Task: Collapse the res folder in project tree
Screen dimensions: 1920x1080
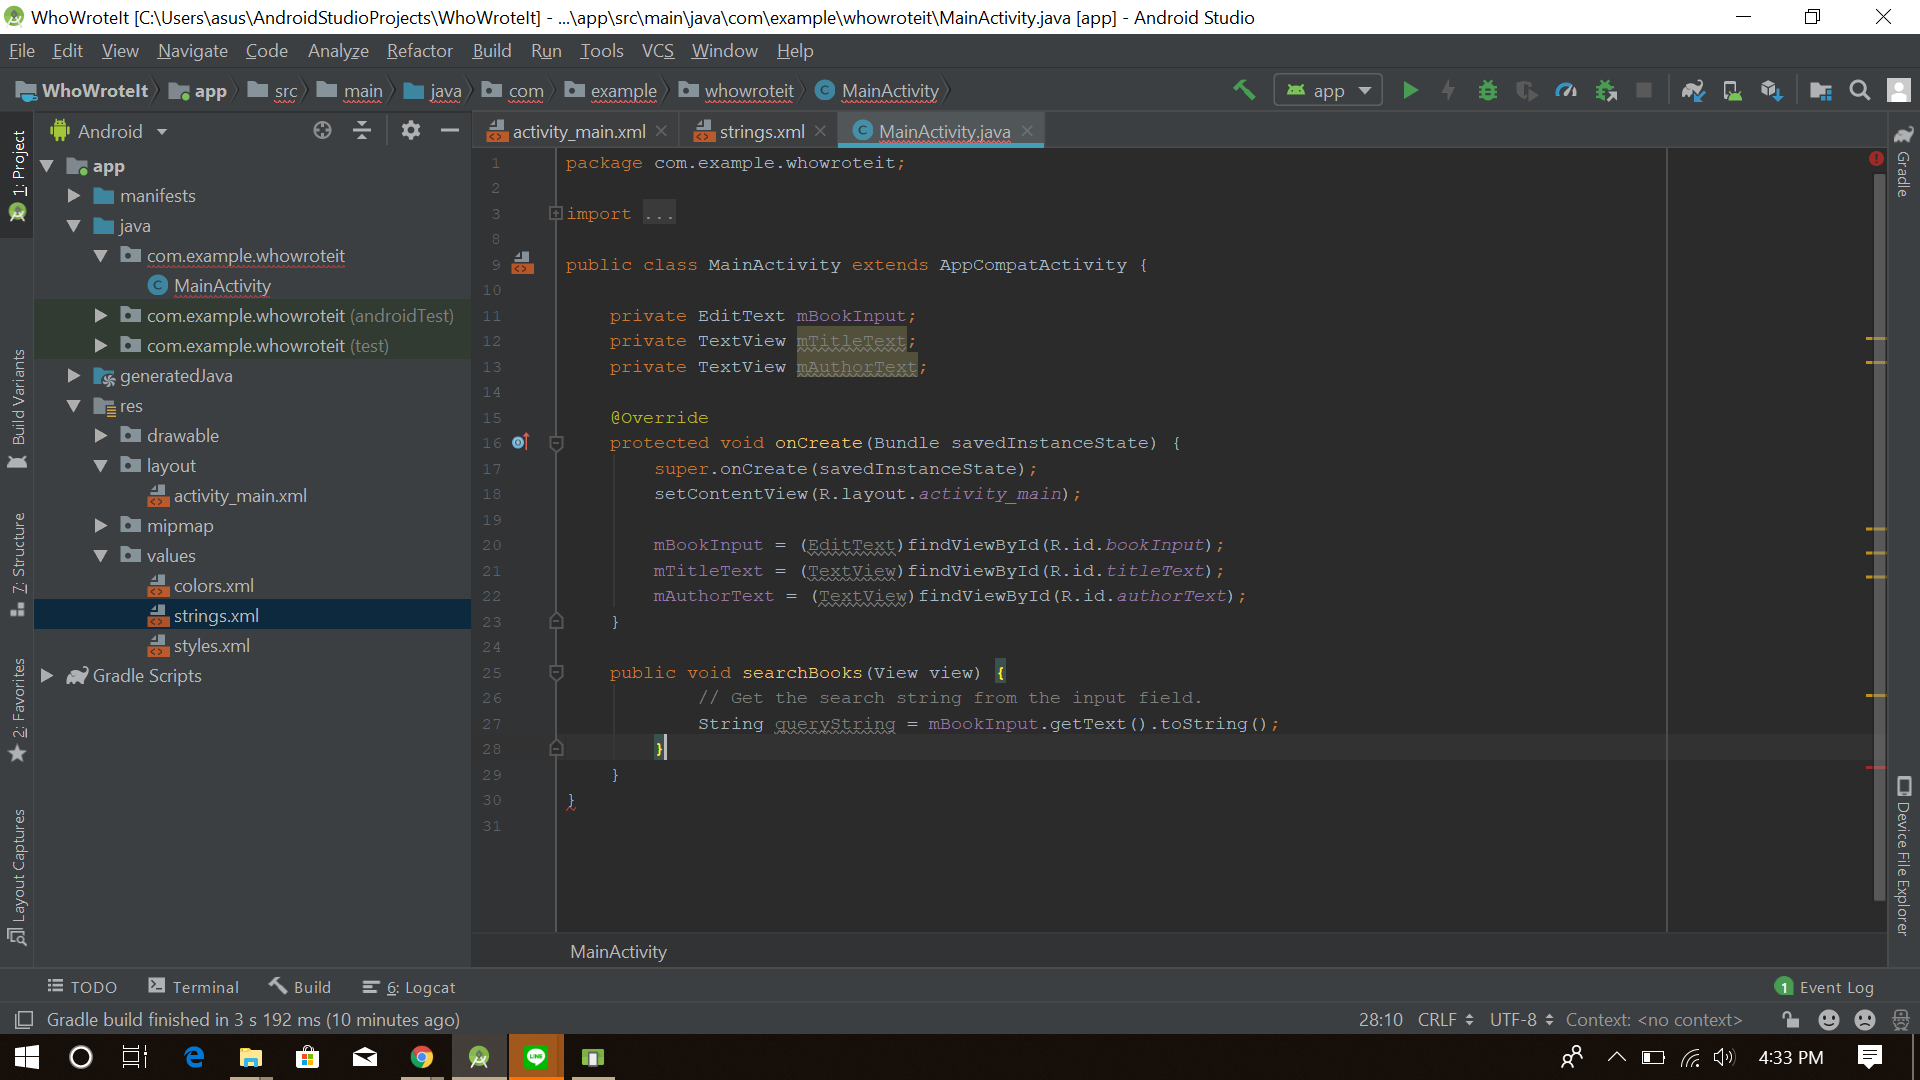Action: [x=73, y=406]
